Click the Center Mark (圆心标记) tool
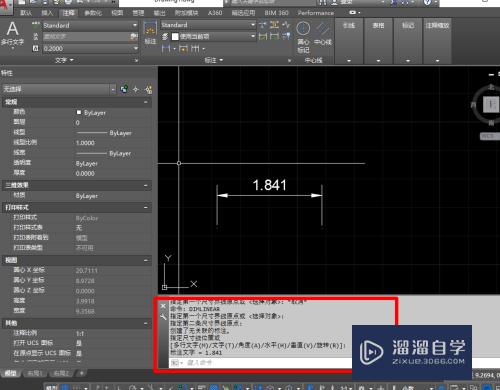This screenshot has height=390, width=500. click(x=303, y=37)
